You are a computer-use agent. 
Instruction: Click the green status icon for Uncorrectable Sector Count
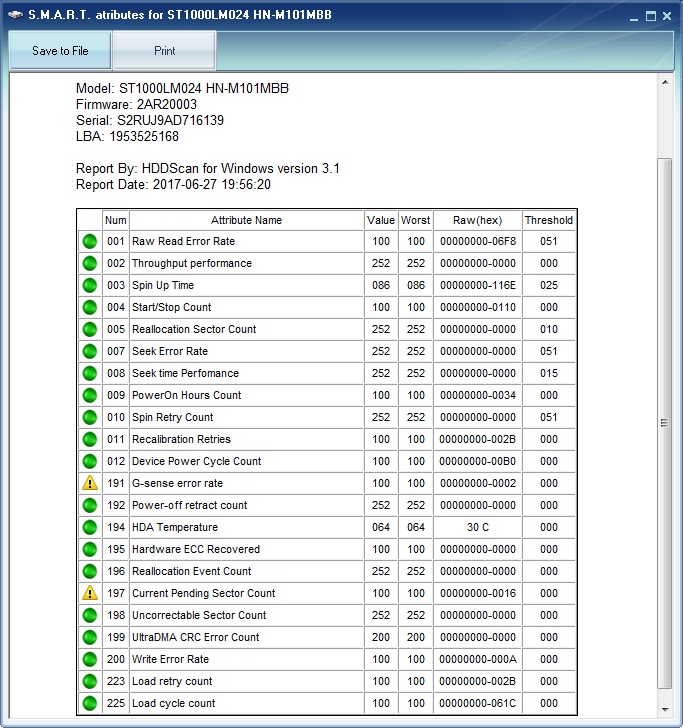pos(90,615)
